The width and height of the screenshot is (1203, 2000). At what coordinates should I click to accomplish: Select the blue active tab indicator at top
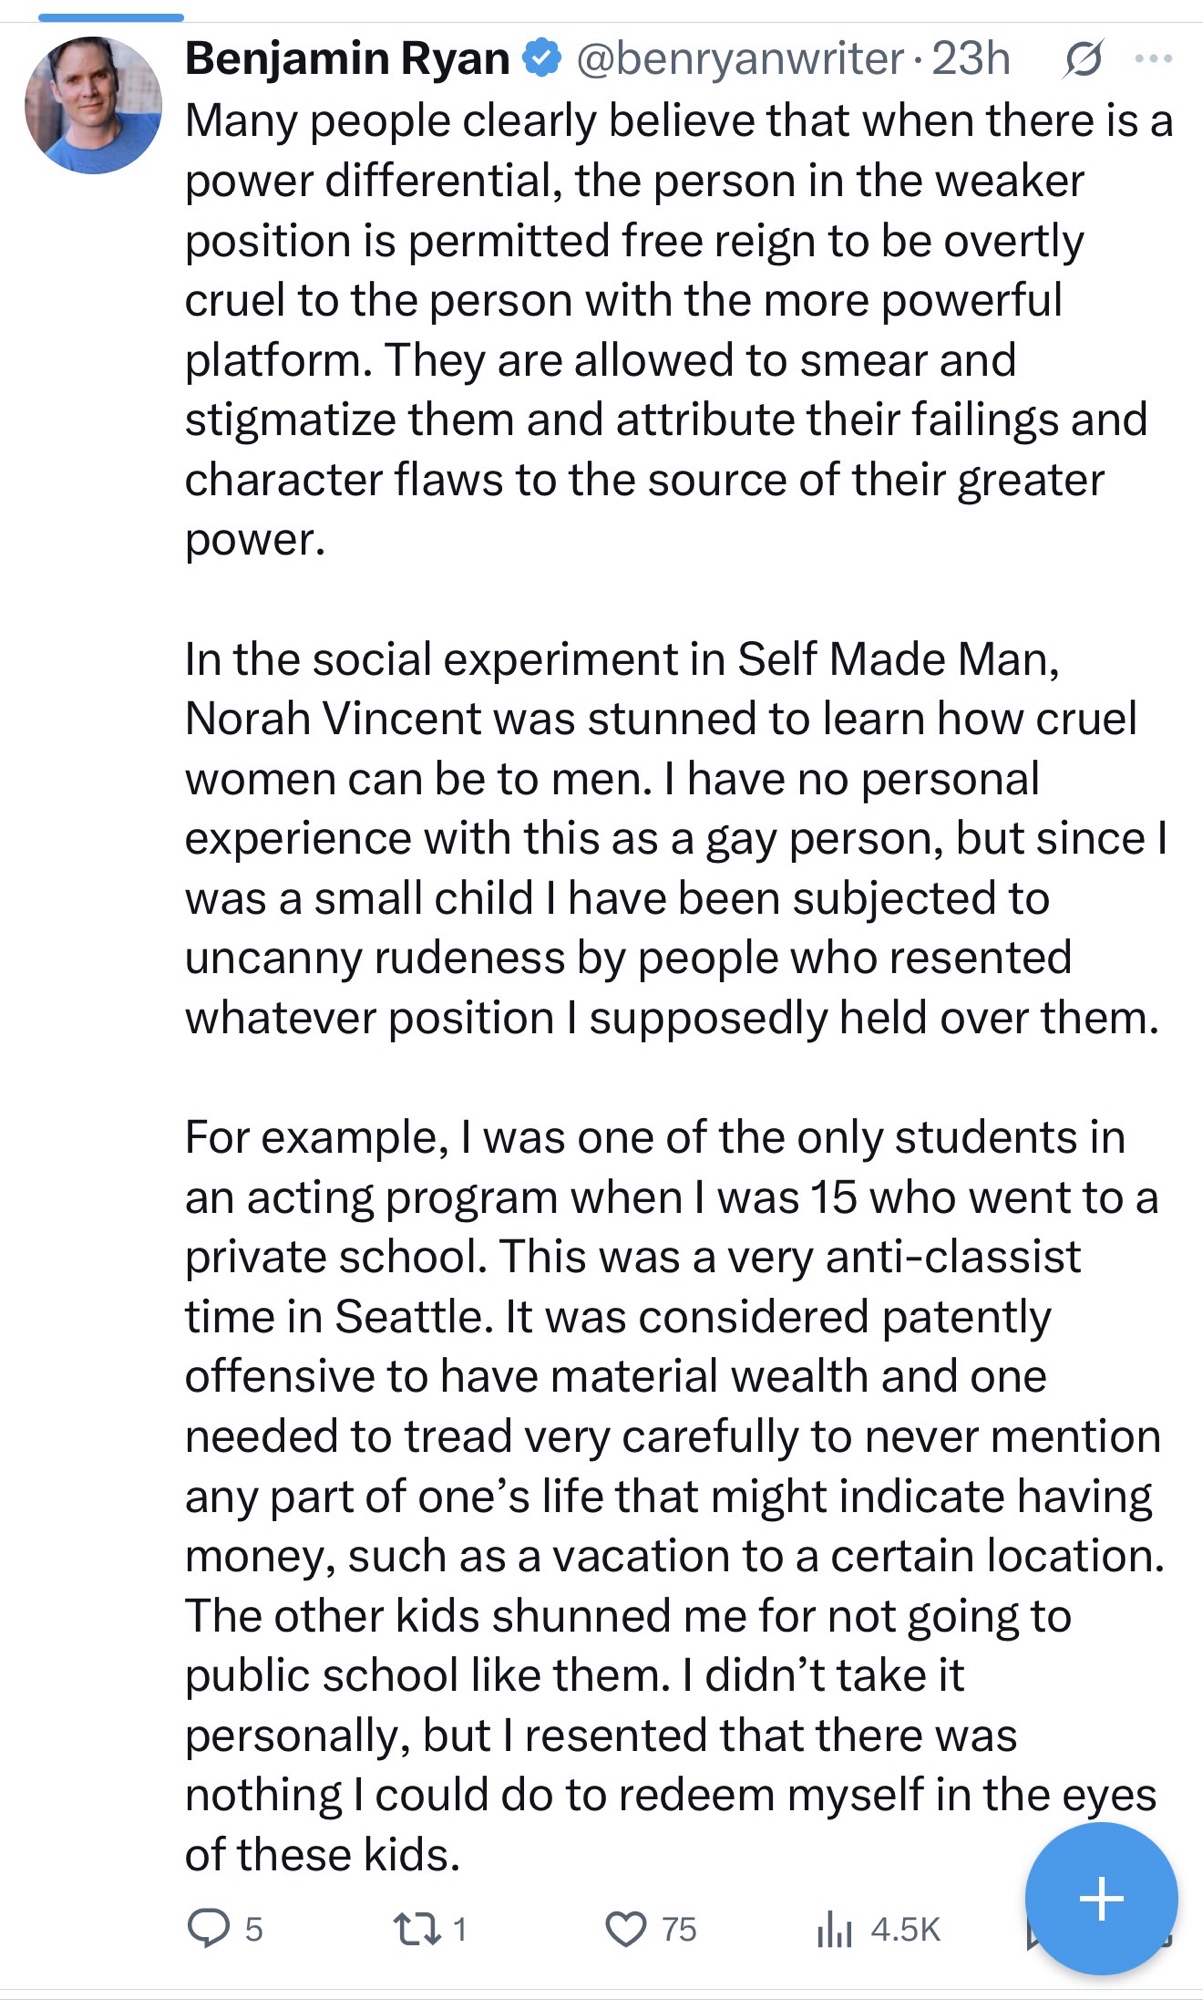click(x=111, y=17)
